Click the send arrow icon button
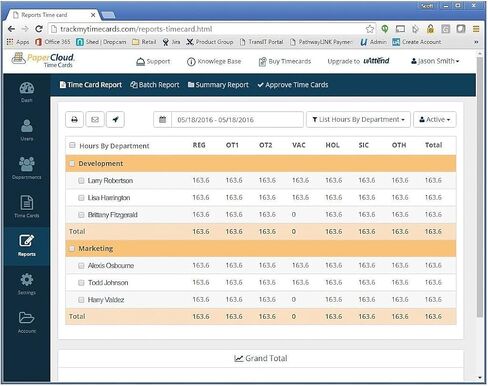Screen dimensions: 488x386 coord(115,119)
